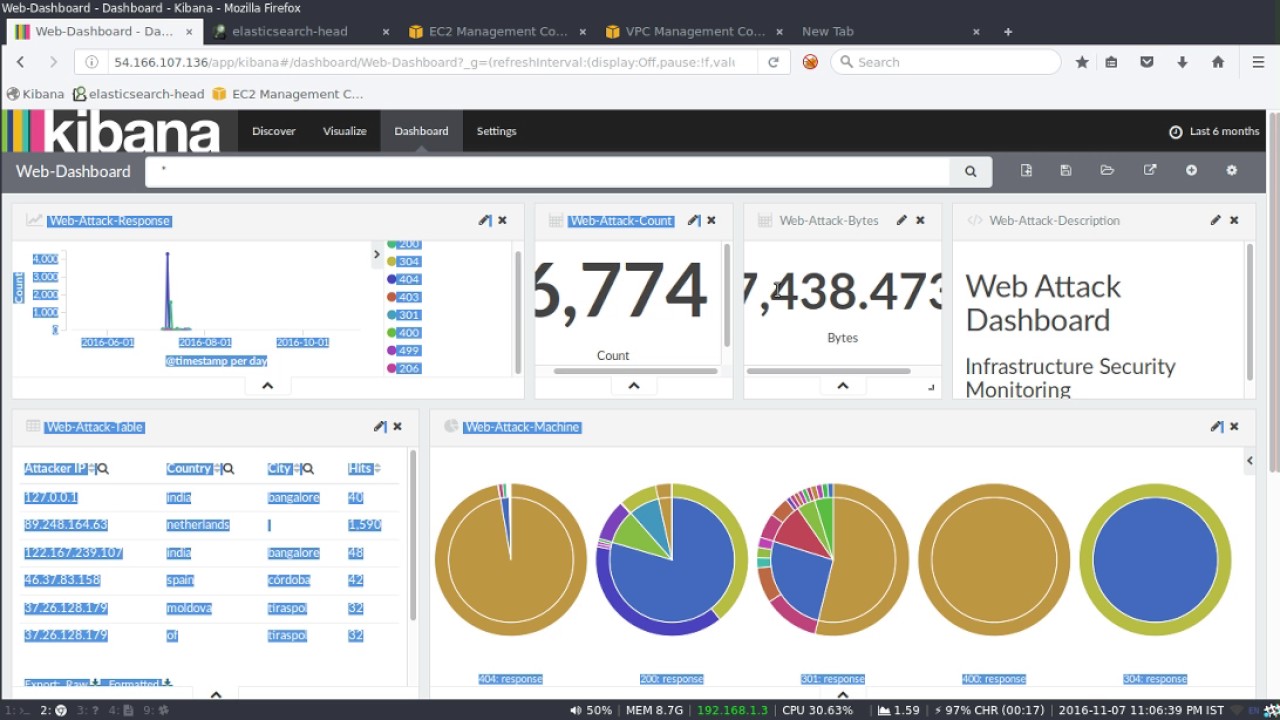
Task: Remove the Web-Attack-Response panel
Action: (x=502, y=220)
